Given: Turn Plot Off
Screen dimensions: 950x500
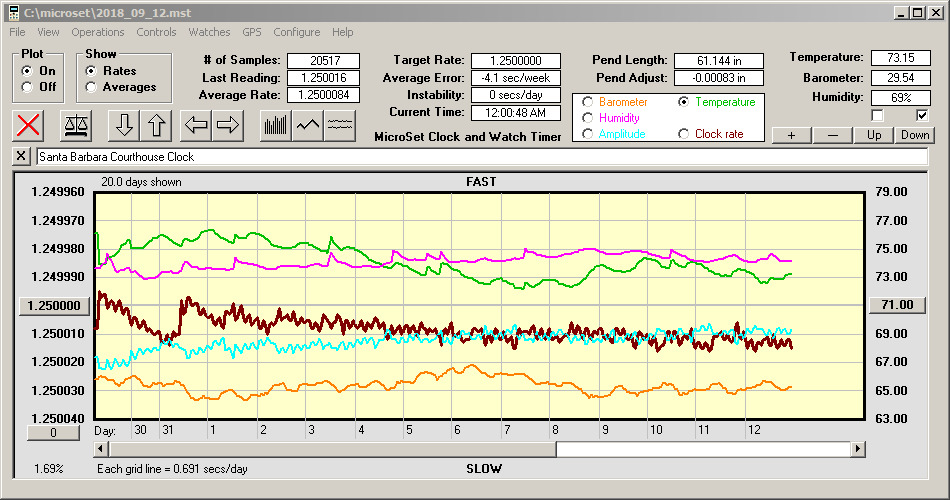Looking at the screenshot, I should (x=27, y=87).
